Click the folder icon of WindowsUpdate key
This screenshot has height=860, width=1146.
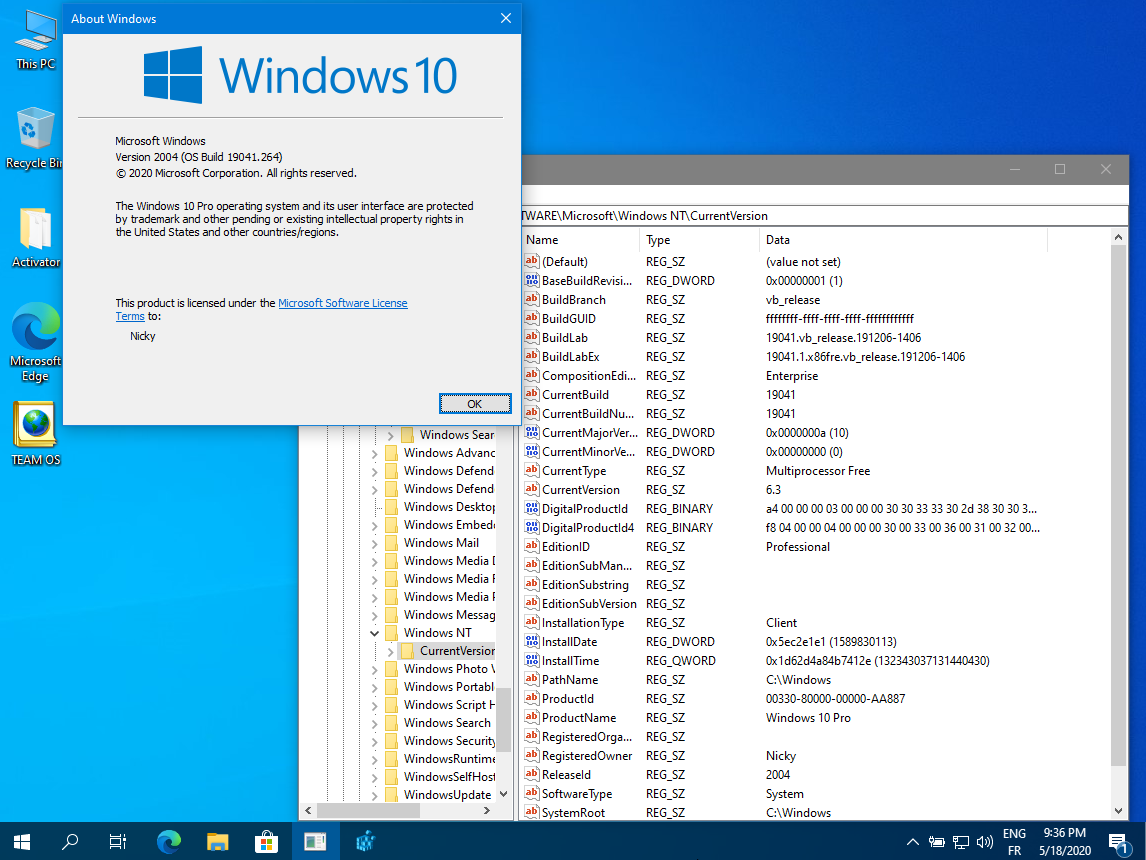[391, 795]
